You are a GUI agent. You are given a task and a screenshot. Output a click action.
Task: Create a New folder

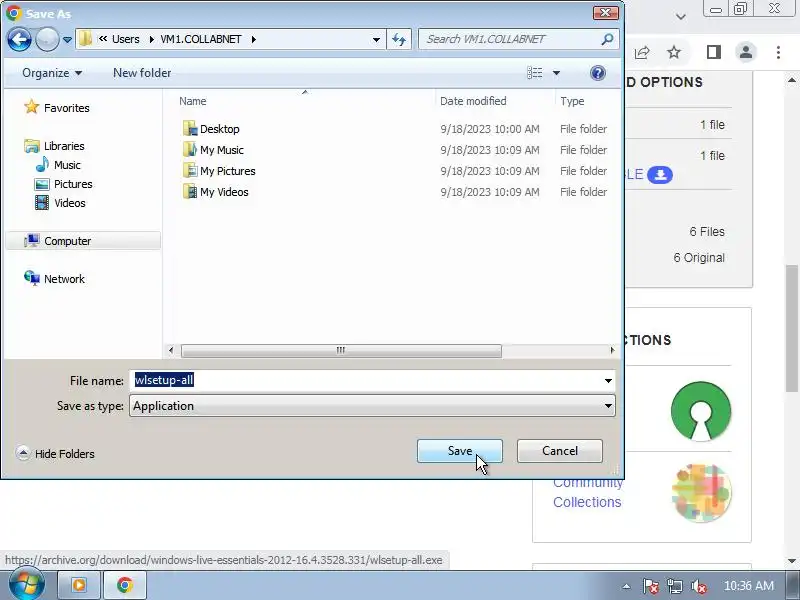[142, 73]
